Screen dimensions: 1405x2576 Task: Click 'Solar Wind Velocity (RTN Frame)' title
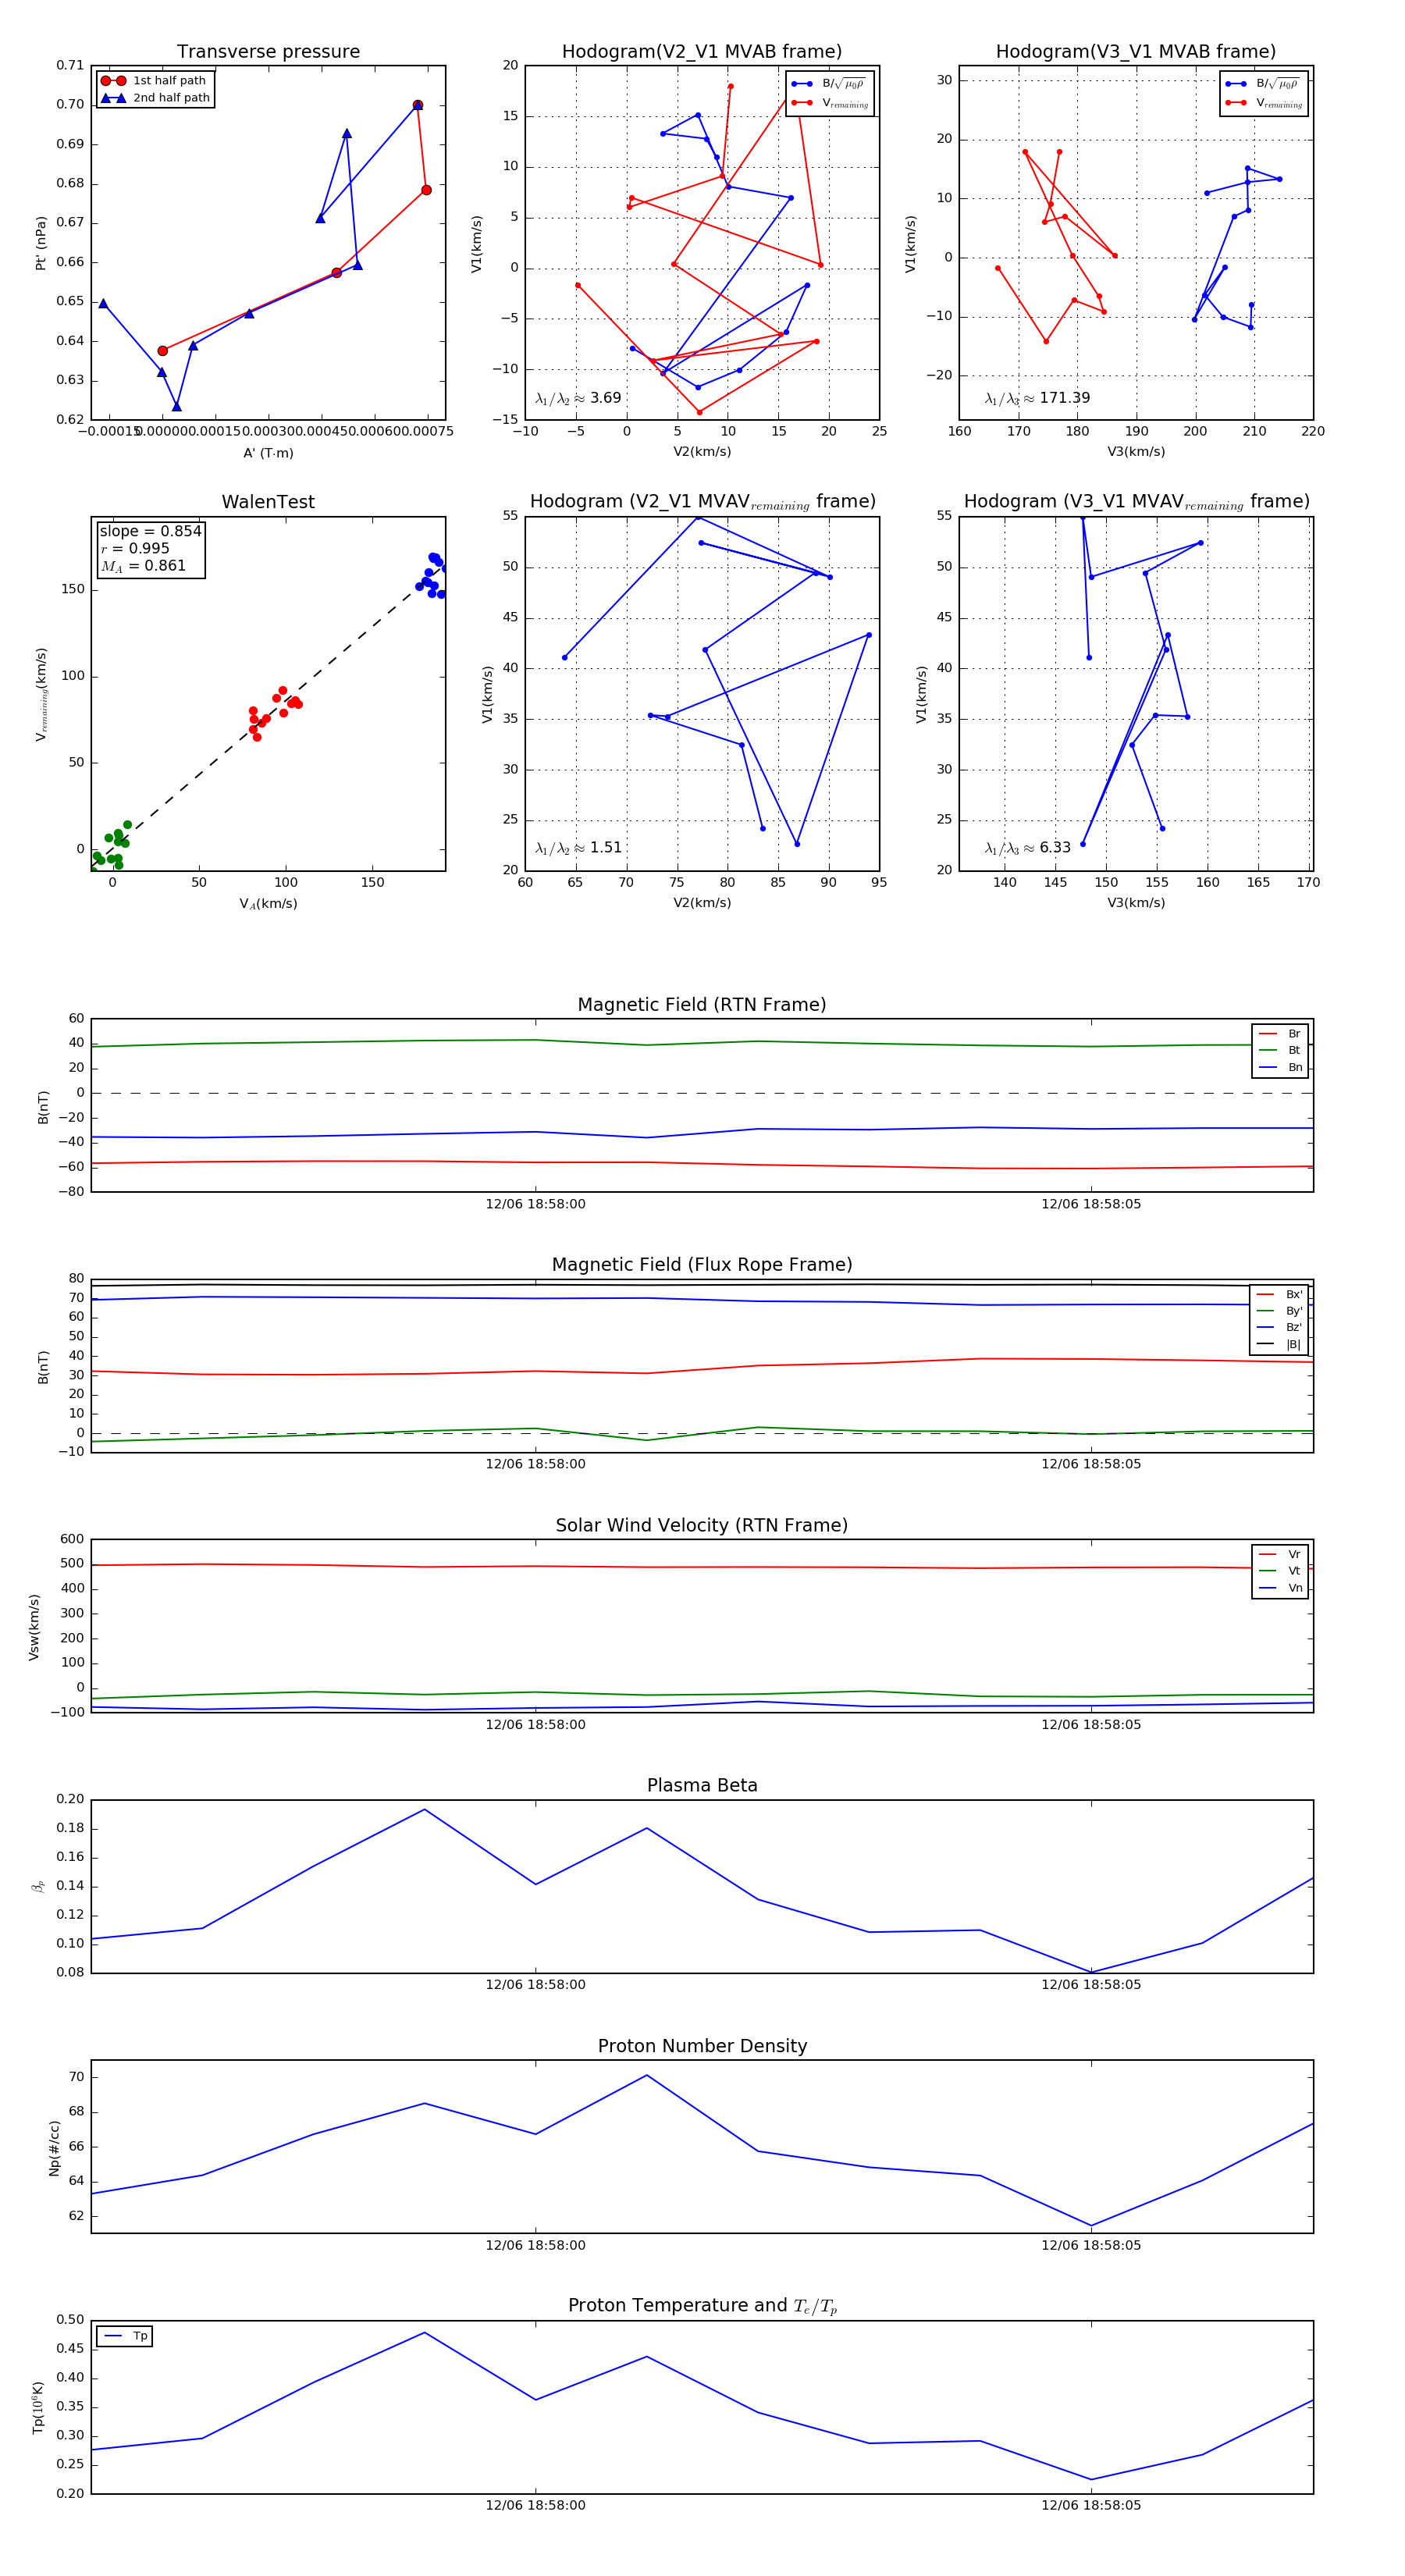tap(702, 1526)
